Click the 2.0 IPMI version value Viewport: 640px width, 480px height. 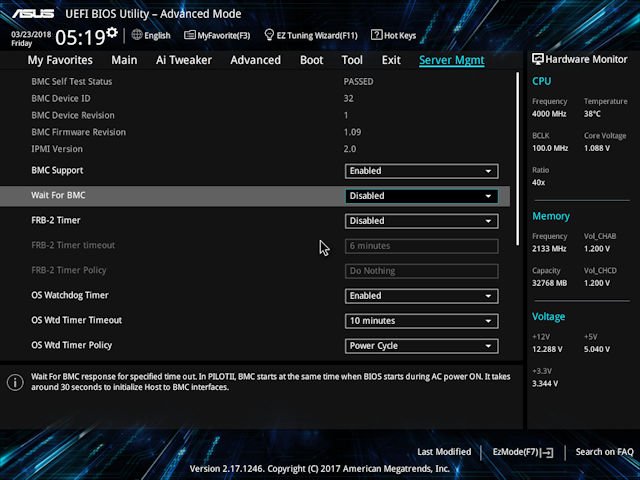pos(350,149)
